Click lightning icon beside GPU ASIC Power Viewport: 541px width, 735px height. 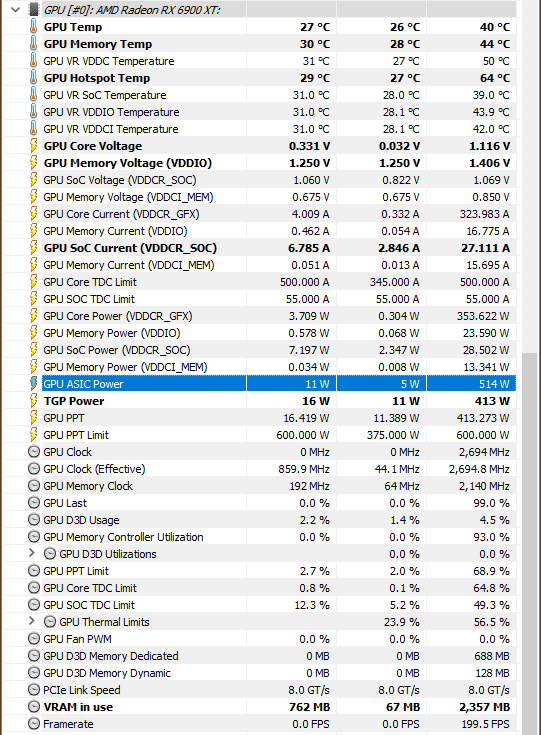[33, 384]
